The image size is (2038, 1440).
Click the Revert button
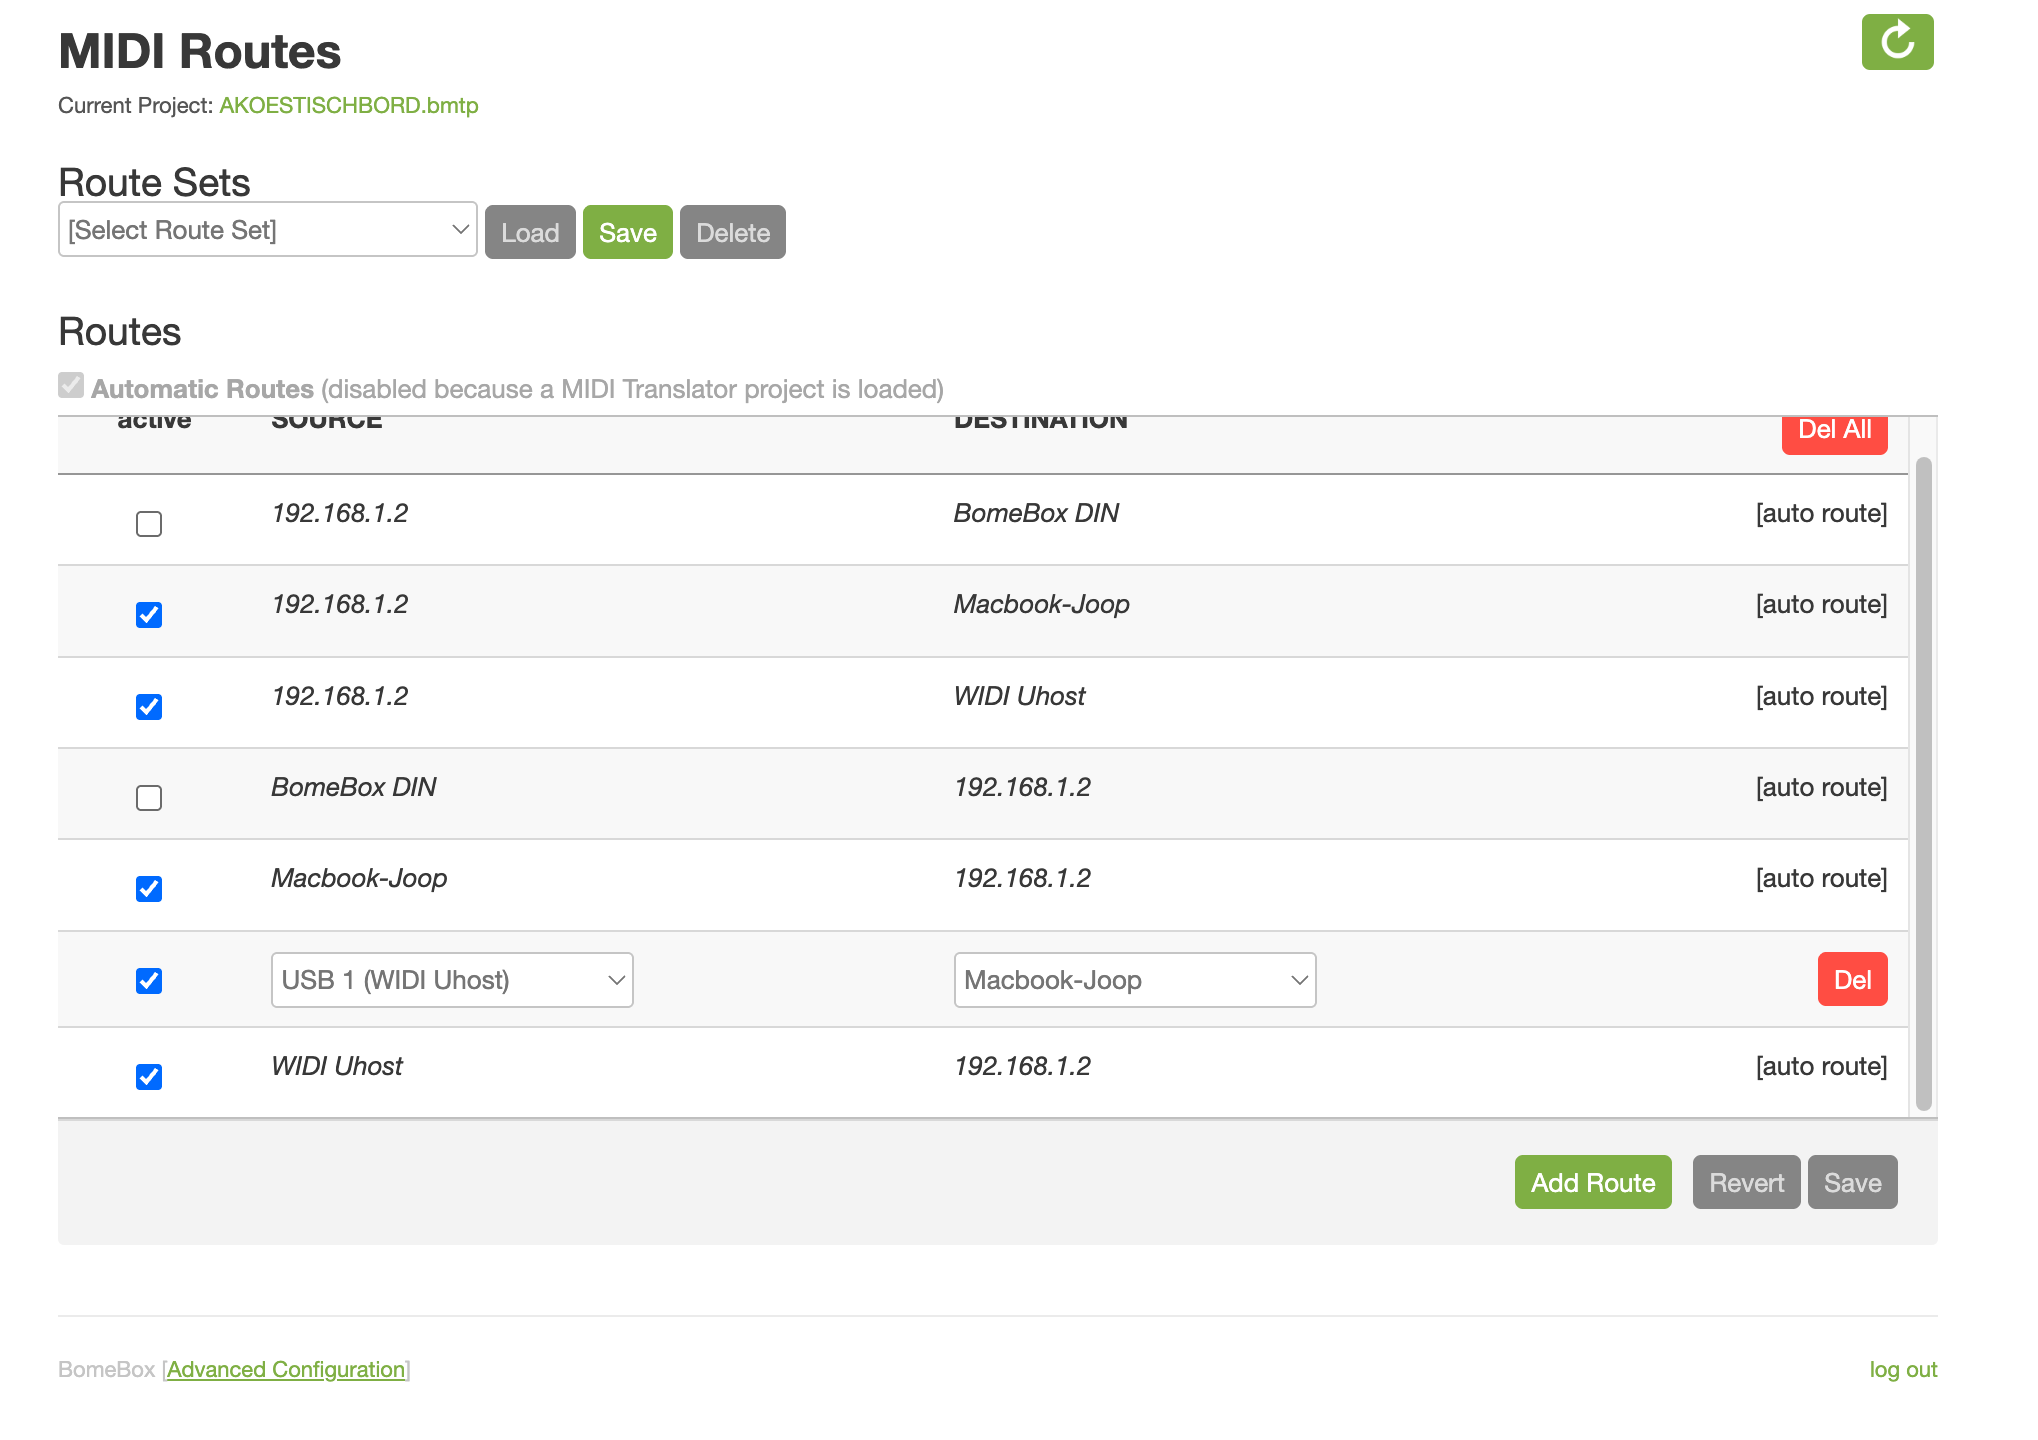click(1745, 1182)
